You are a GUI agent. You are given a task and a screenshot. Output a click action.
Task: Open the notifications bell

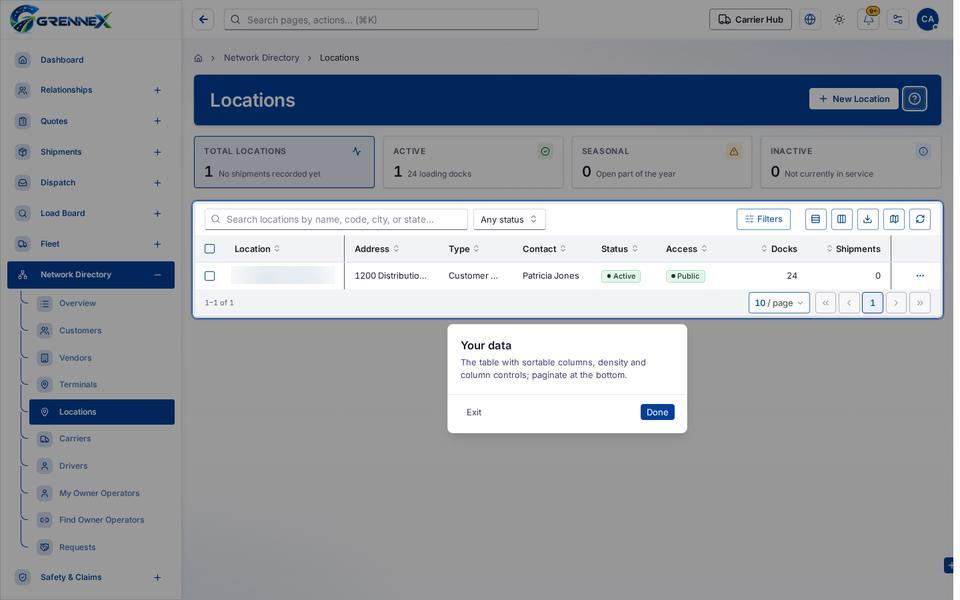click(868, 20)
